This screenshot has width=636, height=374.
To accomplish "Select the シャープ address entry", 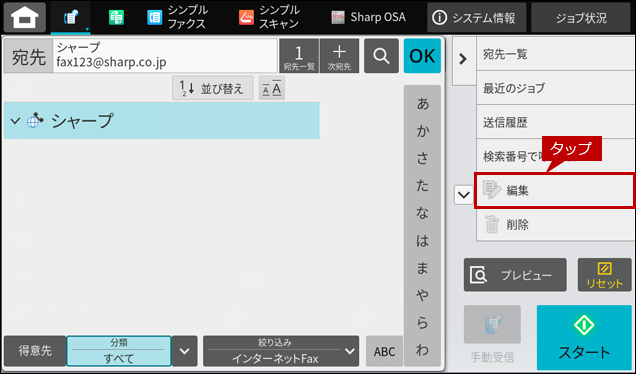I will click(161, 120).
